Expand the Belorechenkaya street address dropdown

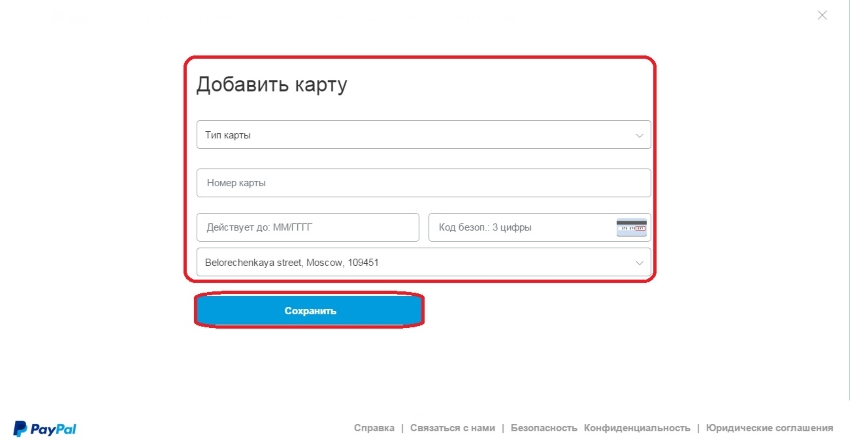[x=423, y=262]
